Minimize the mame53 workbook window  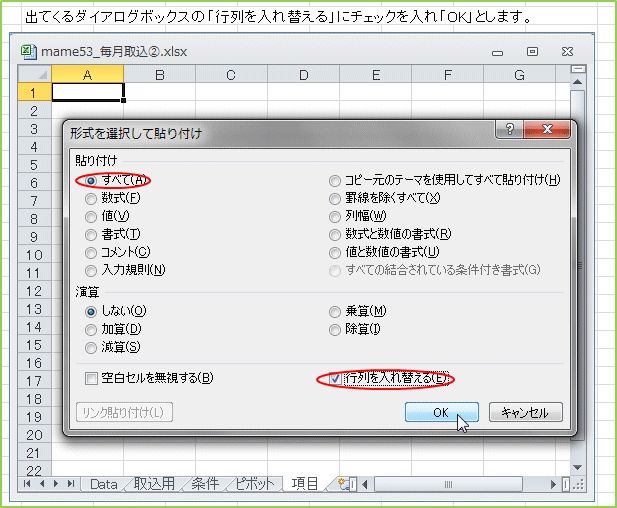(497, 52)
